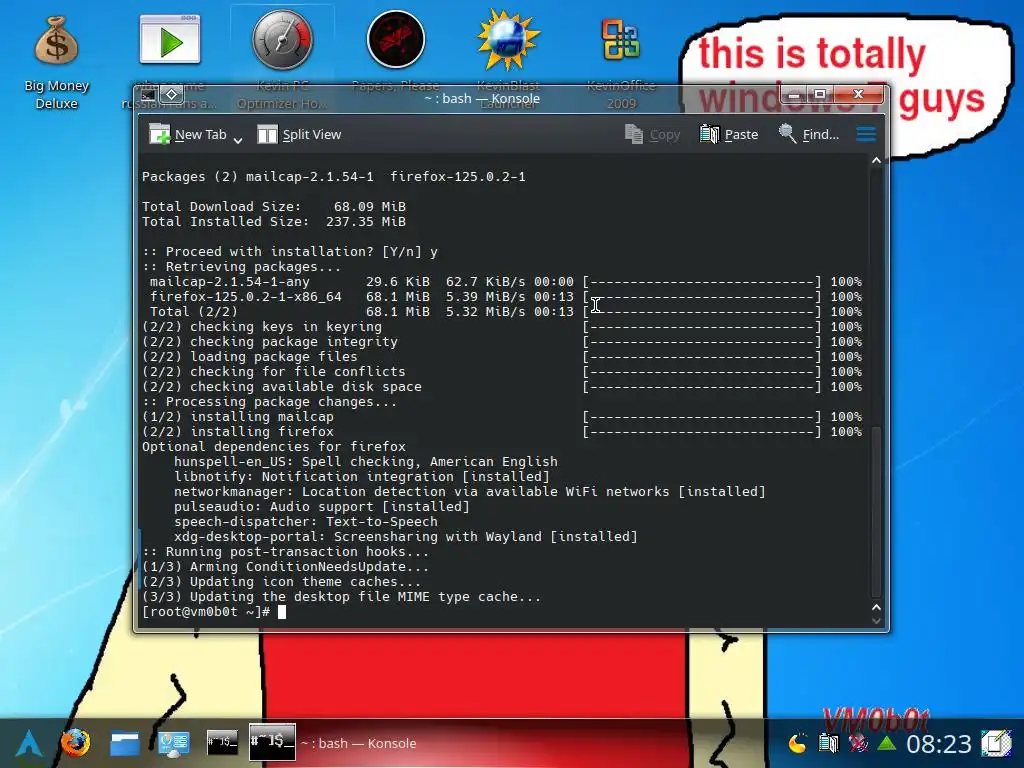Click the scrollbar up arrow in Konsole

pos(876,160)
